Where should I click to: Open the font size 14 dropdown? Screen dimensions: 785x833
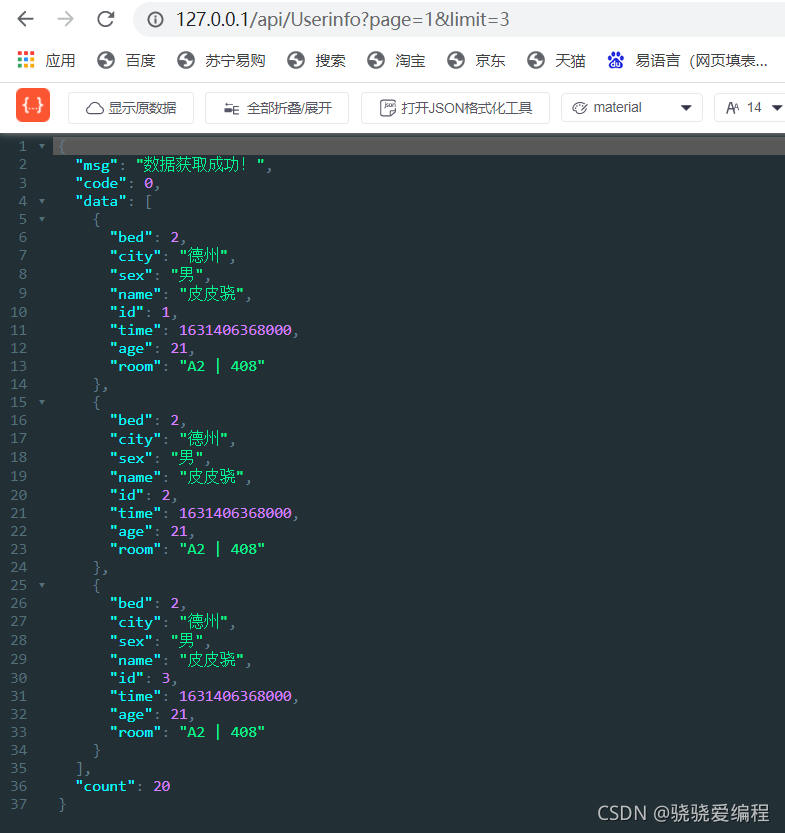point(750,108)
